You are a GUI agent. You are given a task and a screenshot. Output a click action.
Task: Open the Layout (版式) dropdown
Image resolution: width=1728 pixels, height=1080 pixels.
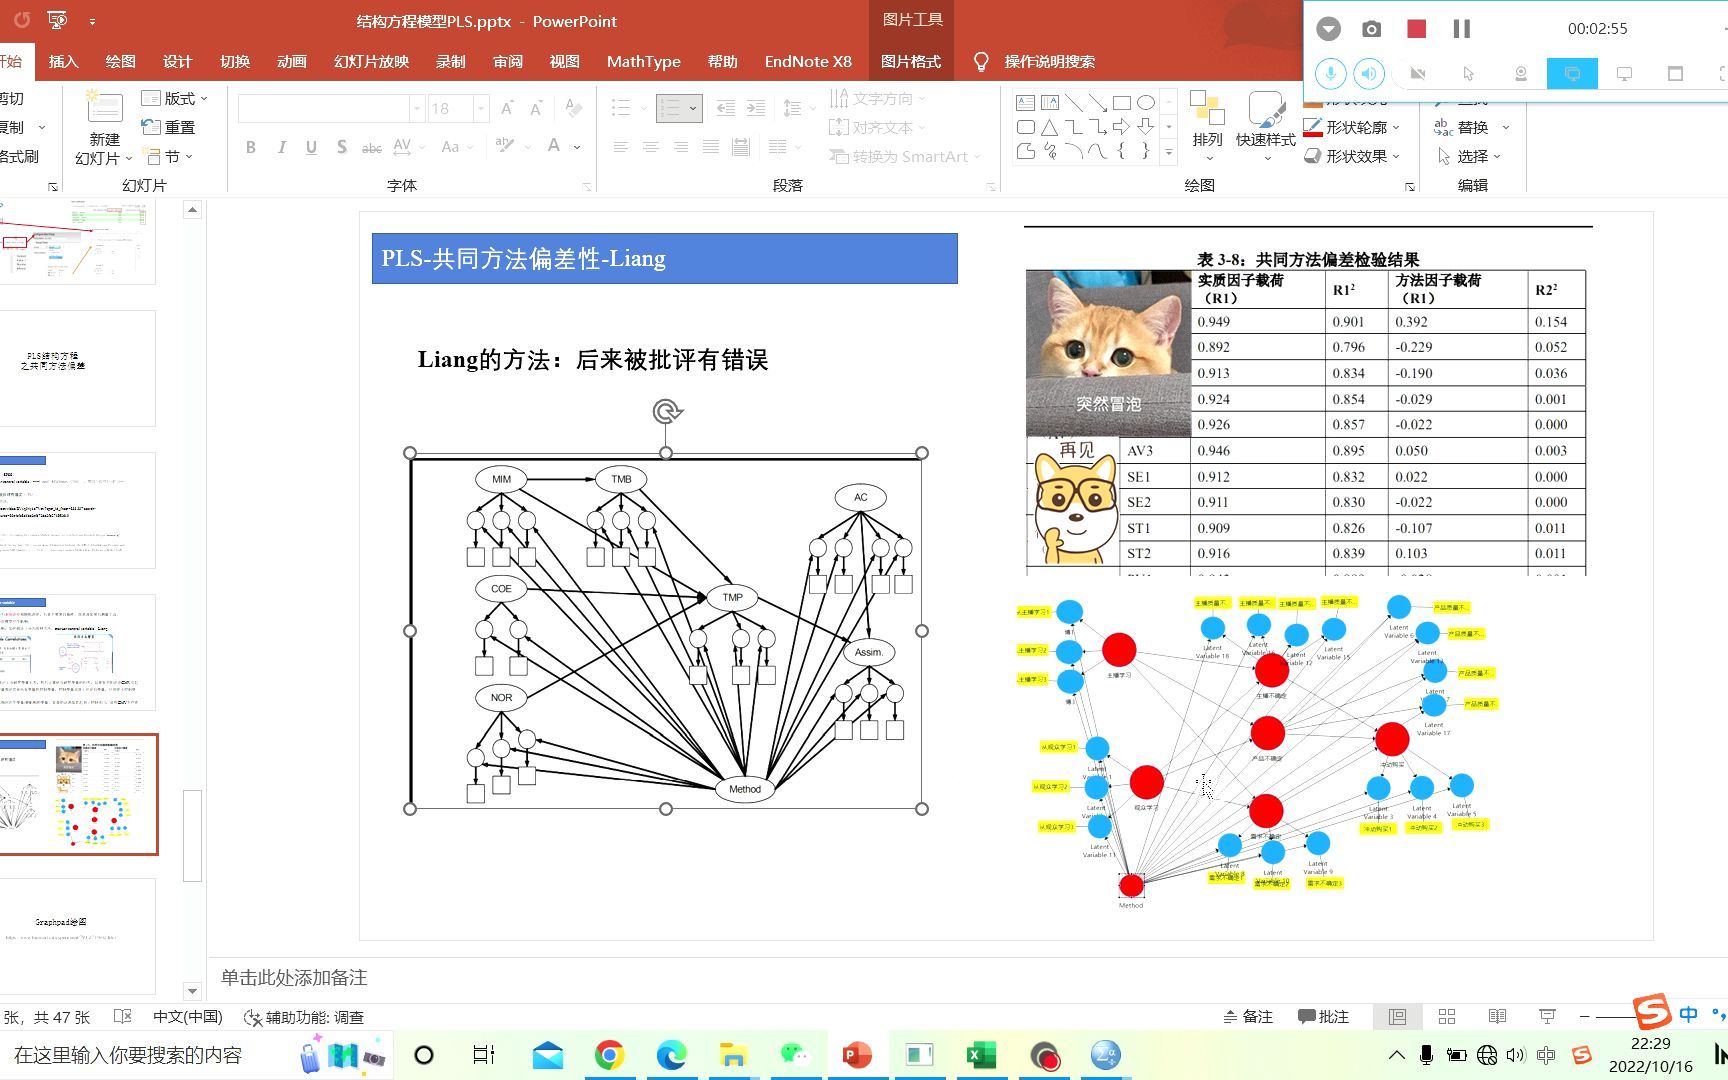[x=175, y=98]
